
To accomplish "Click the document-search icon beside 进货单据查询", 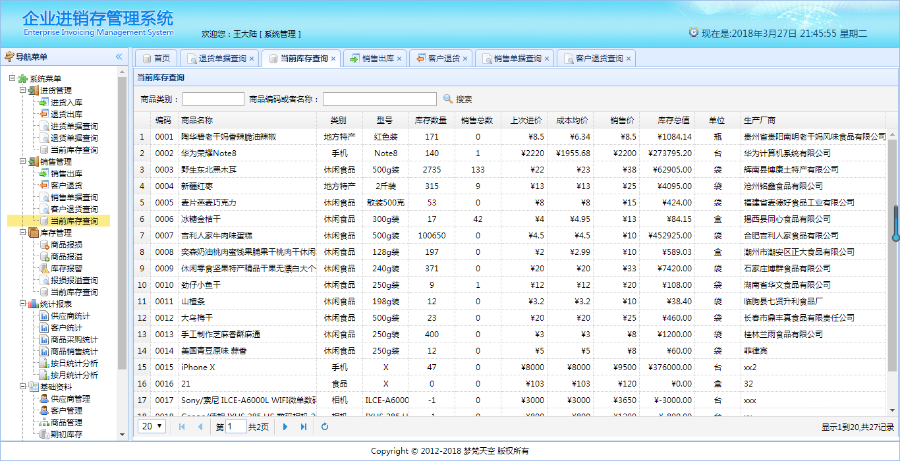I will point(44,126).
